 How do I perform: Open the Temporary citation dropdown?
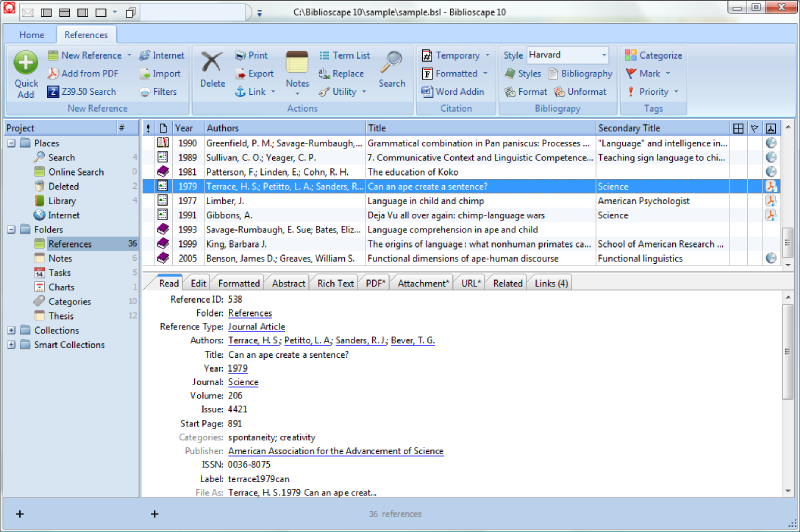pyautogui.click(x=487, y=55)
